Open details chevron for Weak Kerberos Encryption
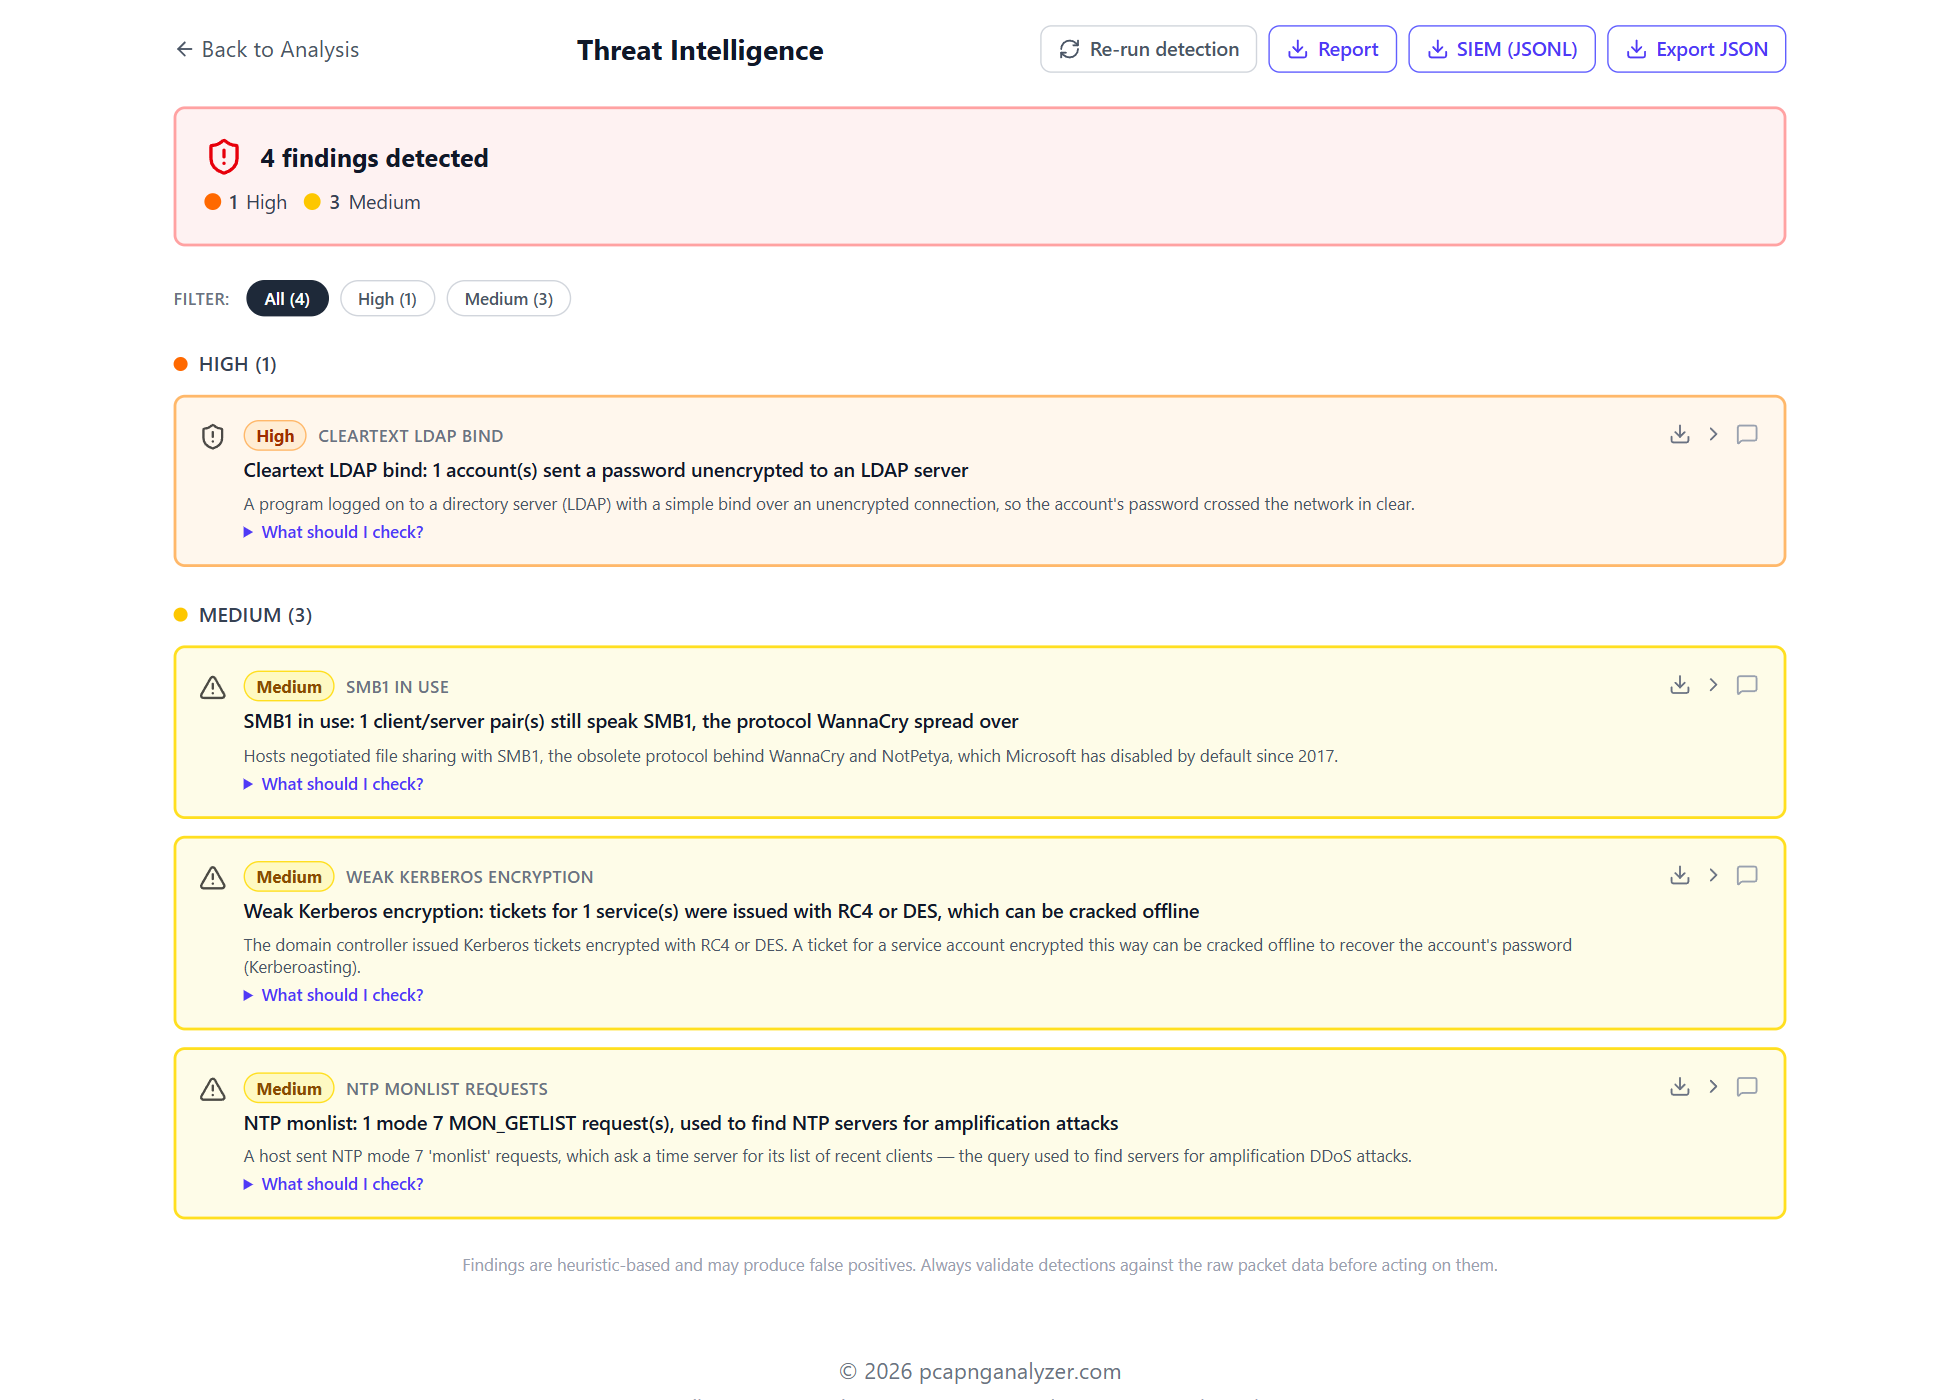Viewport: 1960px width, 1400px height. (x=1713, y=875)
